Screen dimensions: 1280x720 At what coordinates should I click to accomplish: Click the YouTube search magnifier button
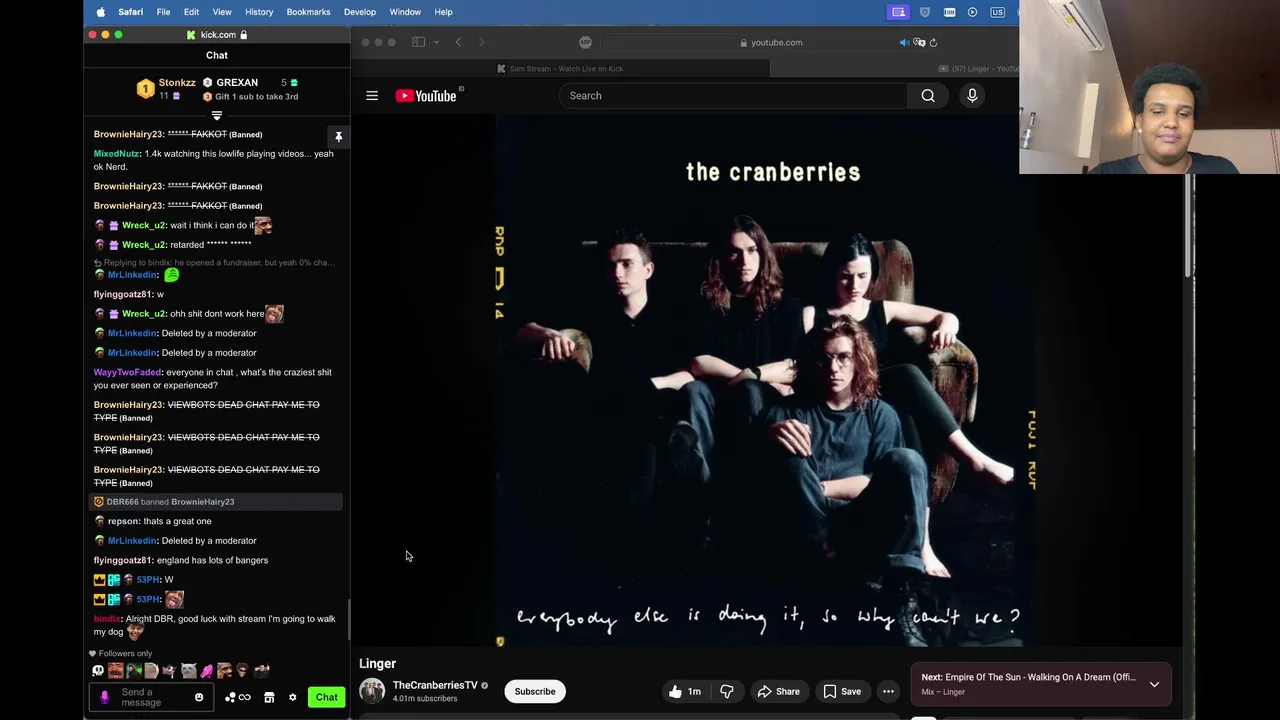click(928, 96)
